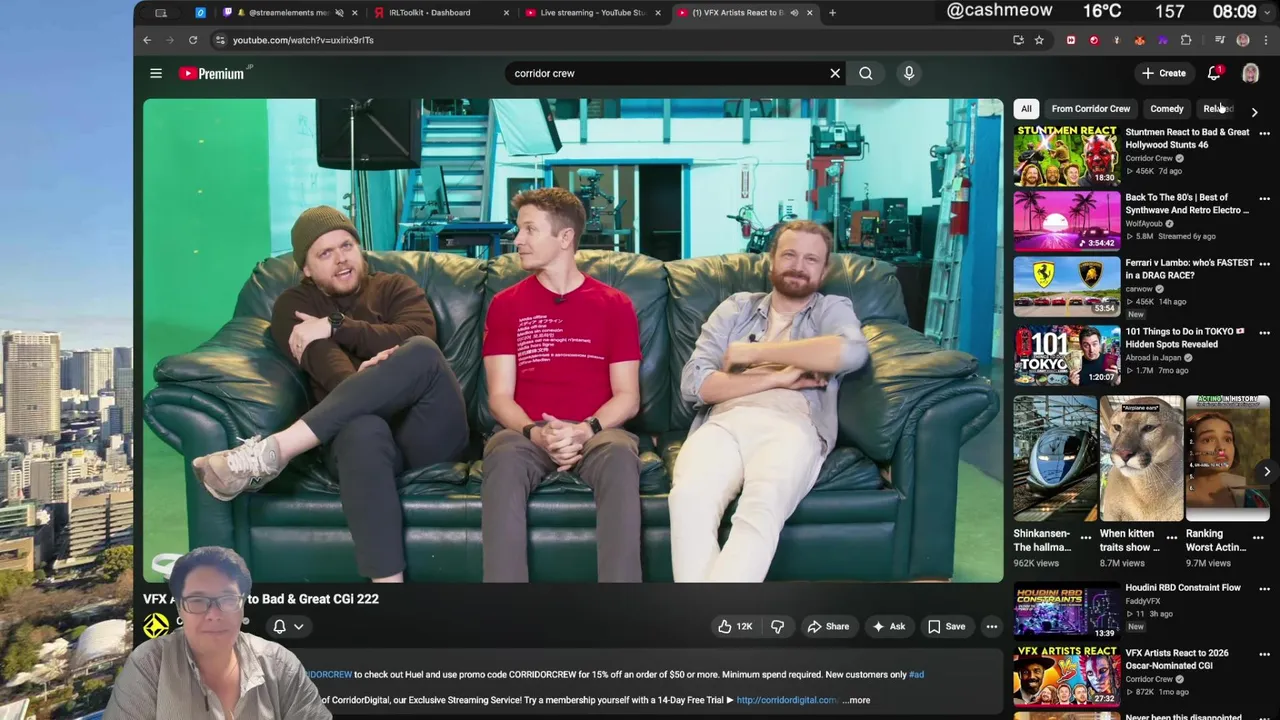Screen dimensions: 1280x720
Task: Click the WolfAyoub channel name
Action: [1144, 223]
